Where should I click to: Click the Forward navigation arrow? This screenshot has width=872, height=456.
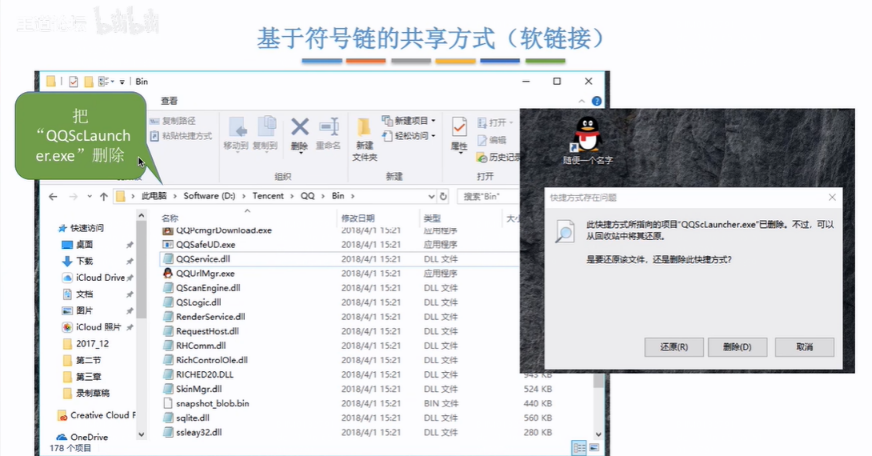(x=73, y=196)
